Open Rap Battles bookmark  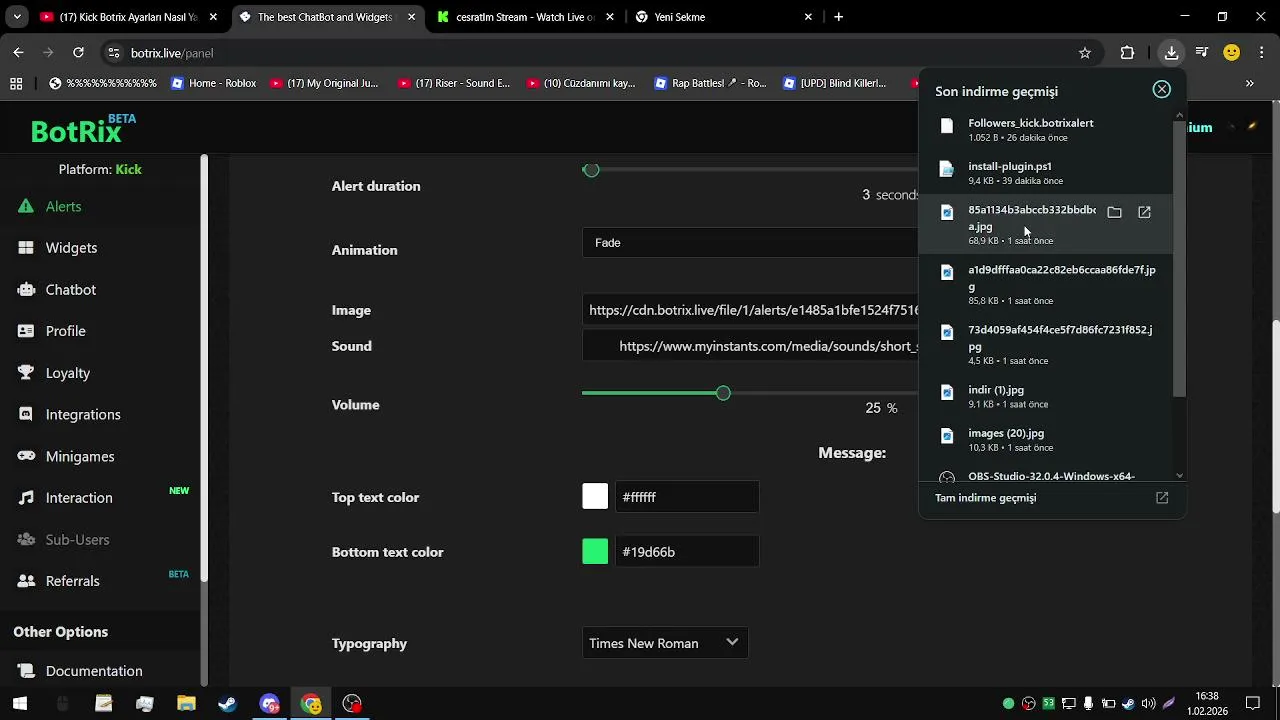[x=711, y=84]
